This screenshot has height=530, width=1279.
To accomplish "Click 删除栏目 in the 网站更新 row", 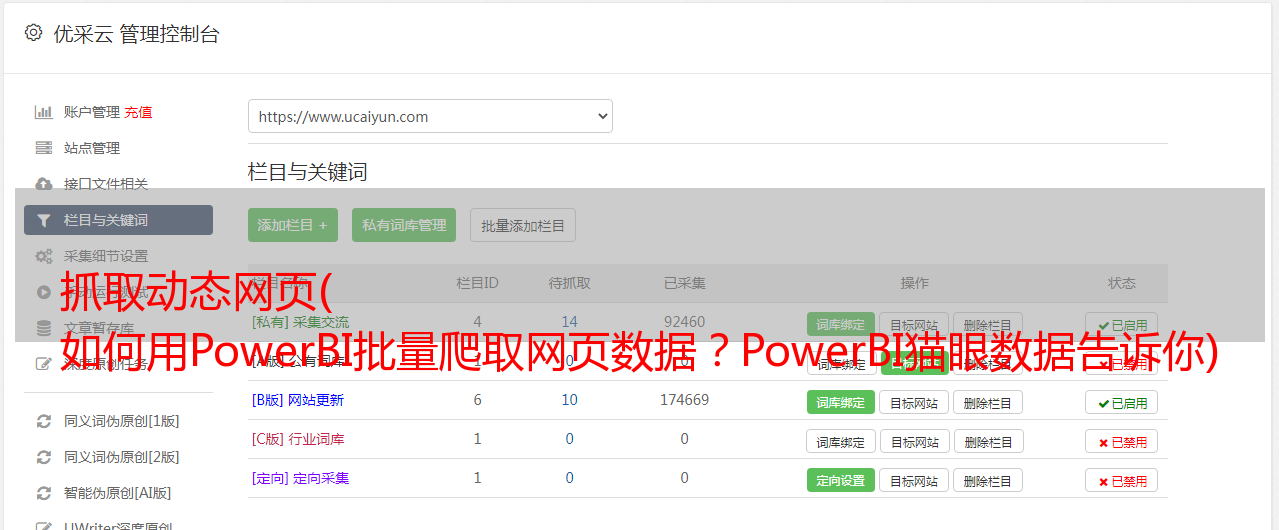I will (988, 402).
